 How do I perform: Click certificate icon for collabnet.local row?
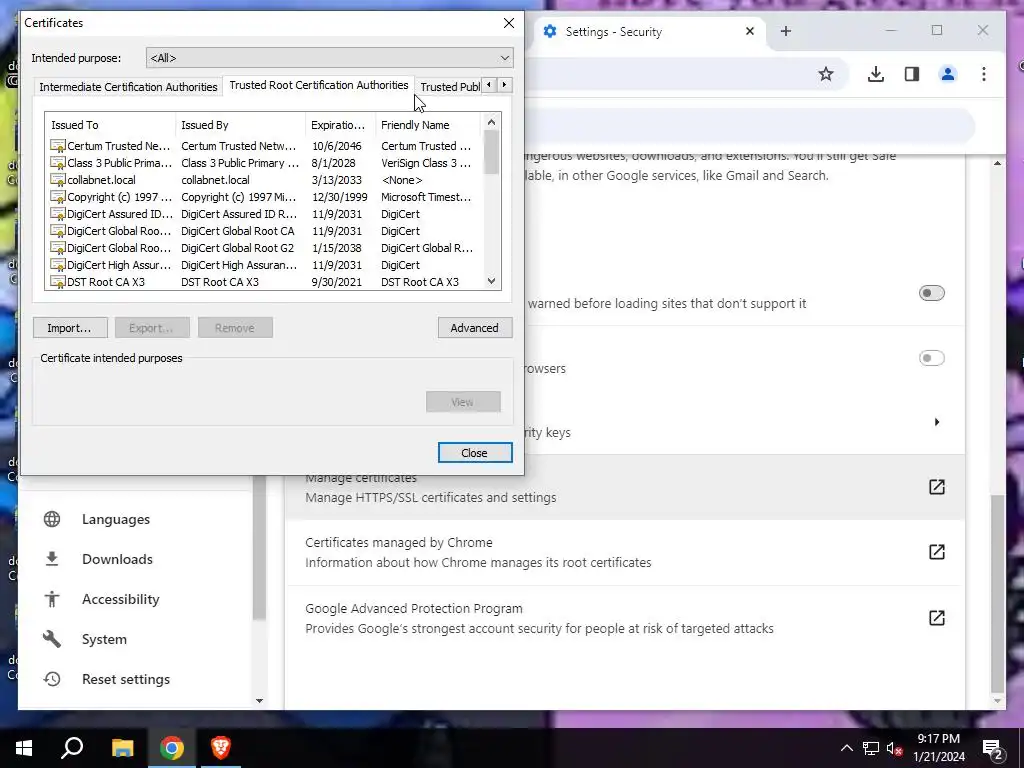click(57, 180)
